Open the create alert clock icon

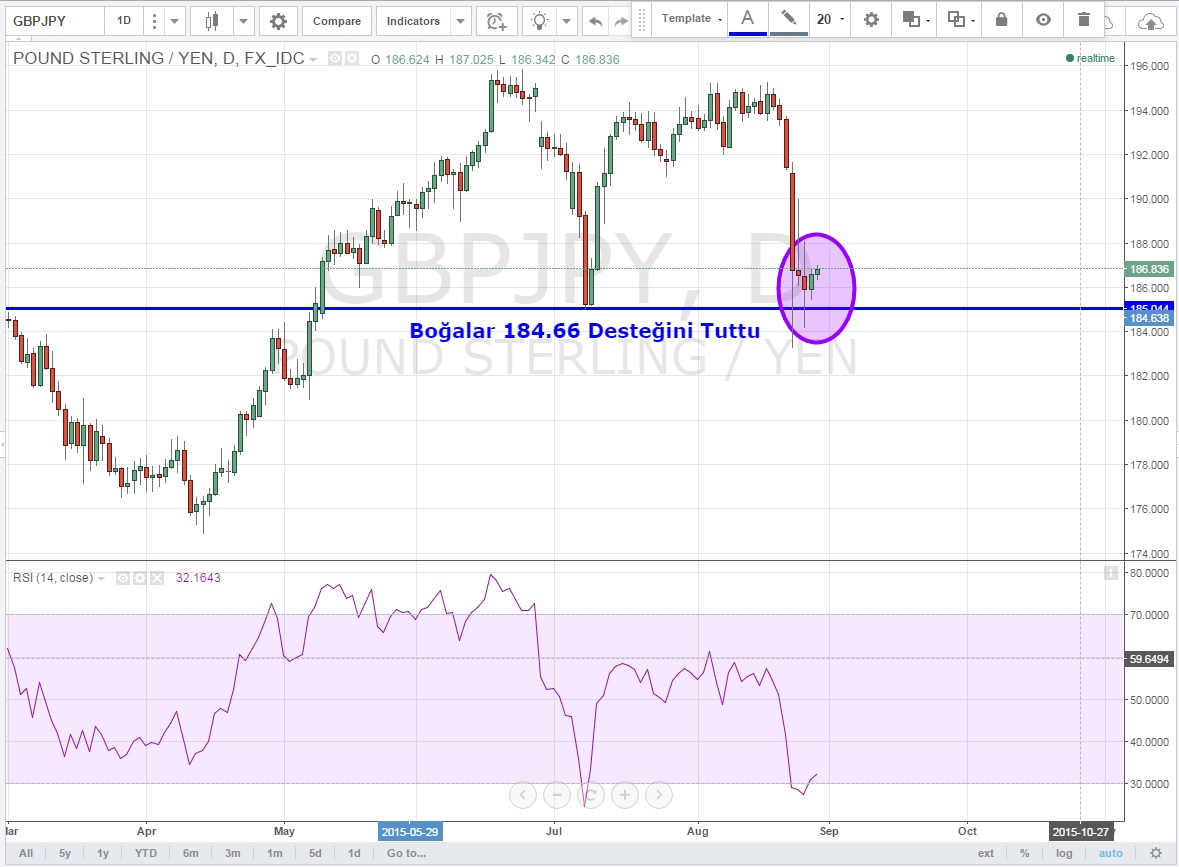click(495, 21)
